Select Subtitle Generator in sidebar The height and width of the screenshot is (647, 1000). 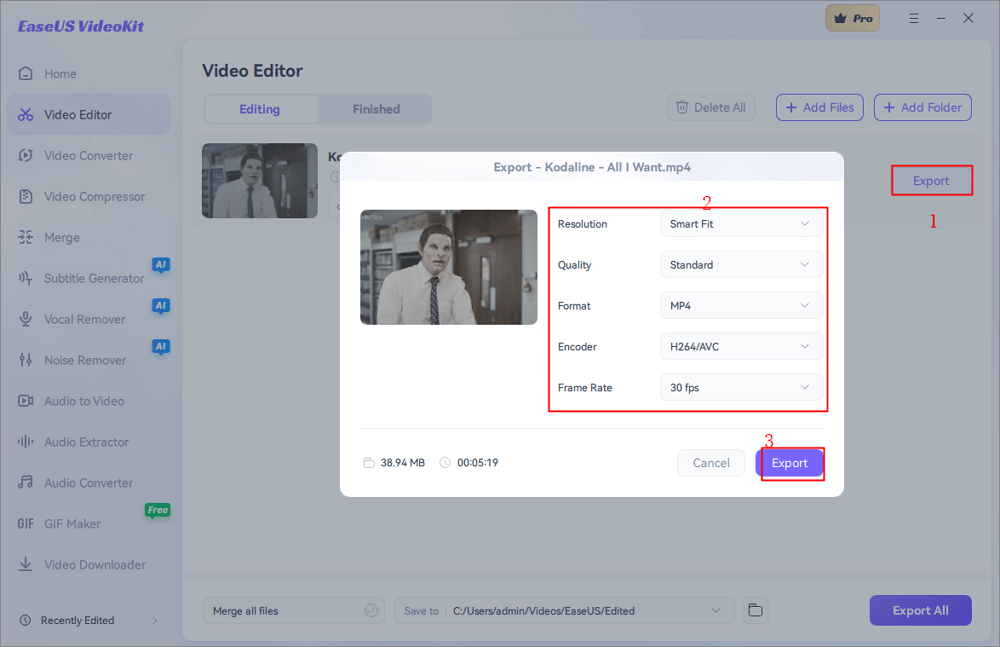[89, 278]
